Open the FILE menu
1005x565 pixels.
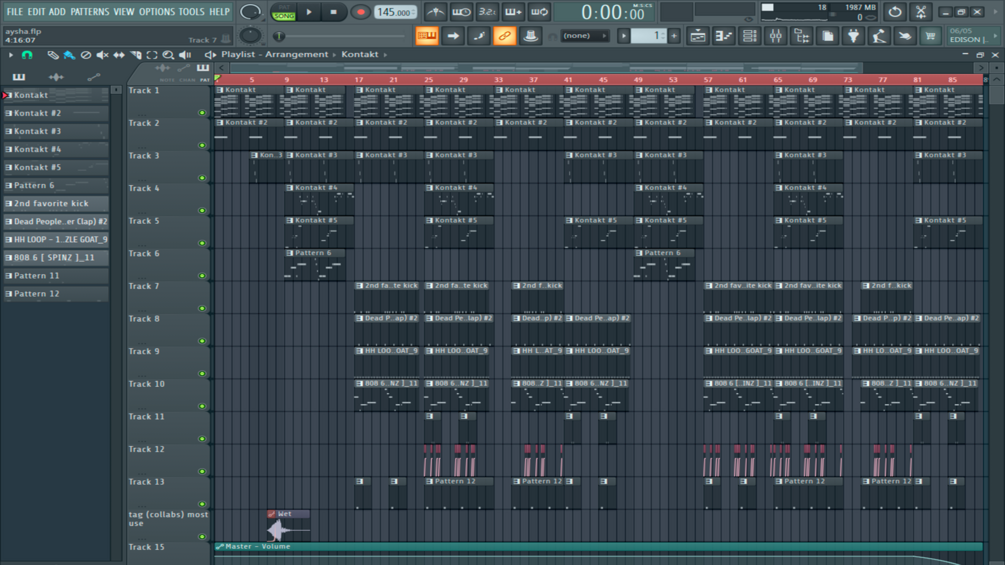14,12
